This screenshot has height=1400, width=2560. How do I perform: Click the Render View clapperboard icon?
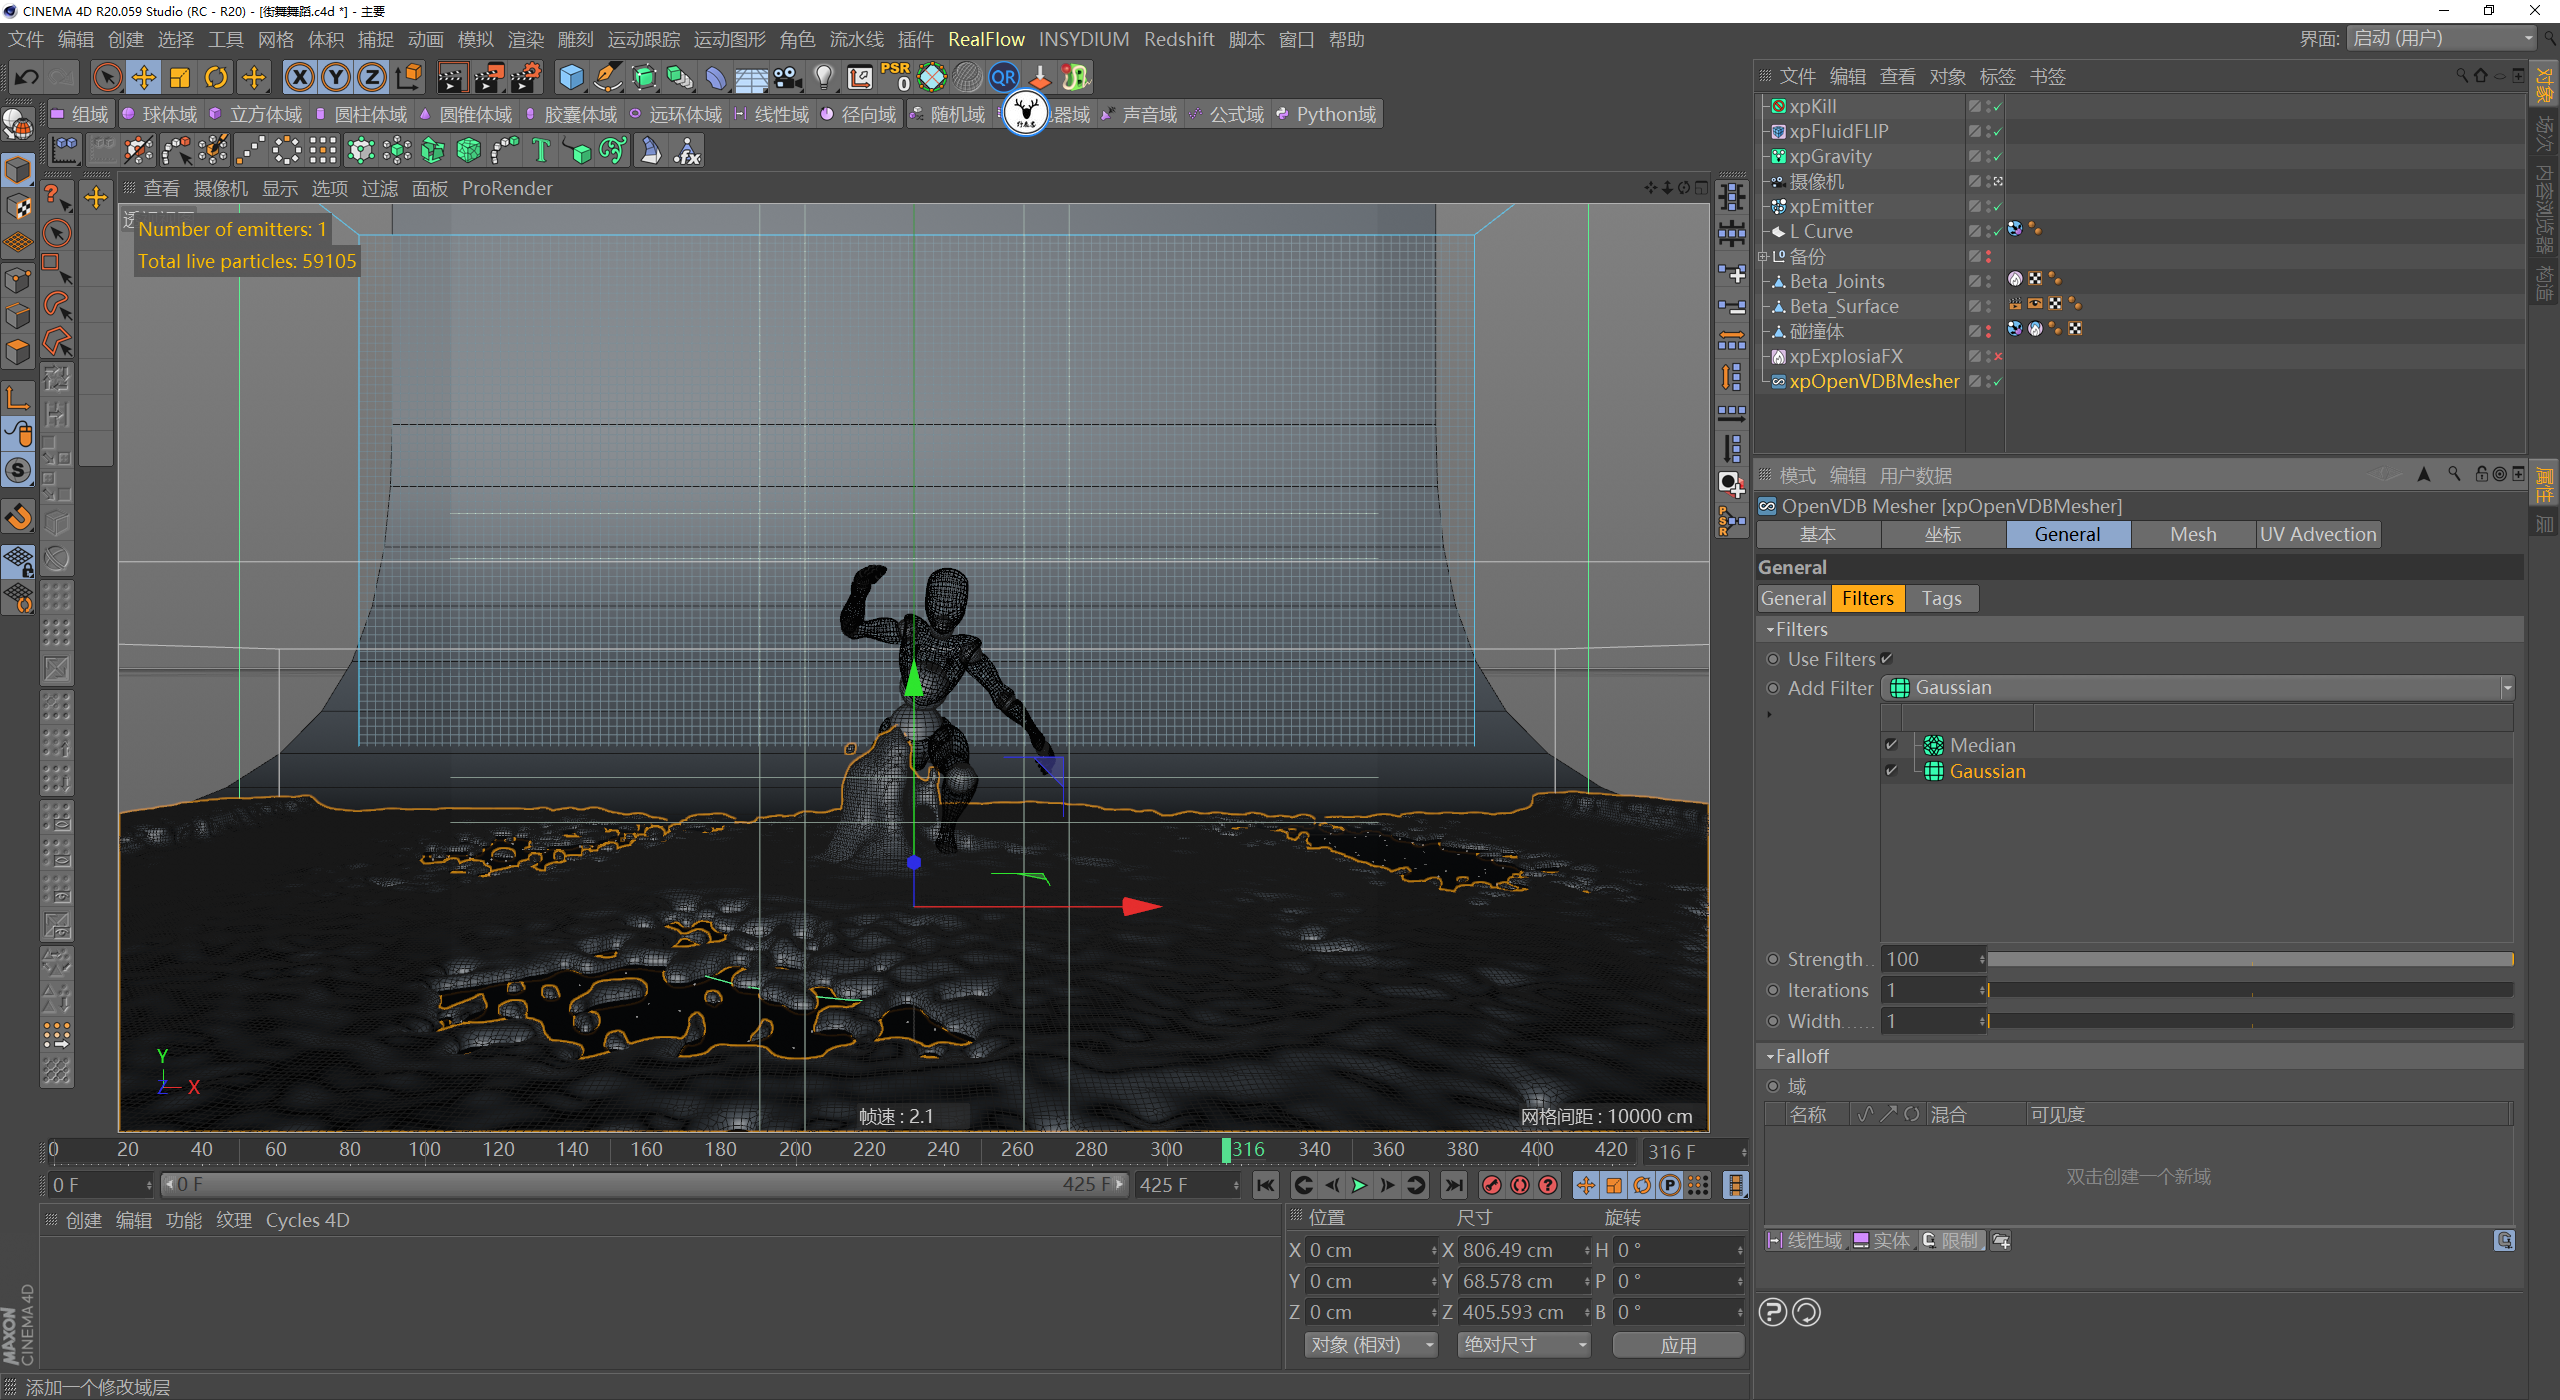tap(451, 77)
